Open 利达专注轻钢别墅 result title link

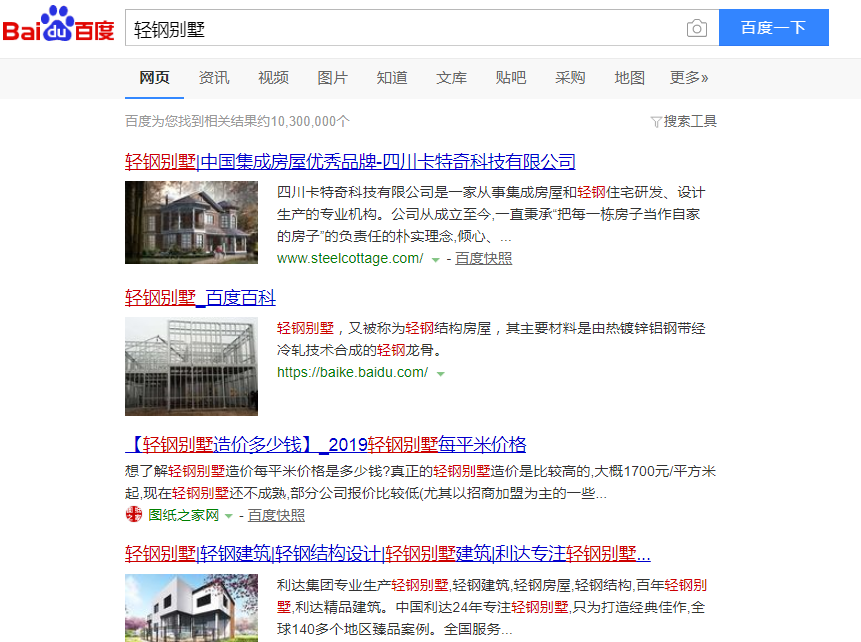388,554
